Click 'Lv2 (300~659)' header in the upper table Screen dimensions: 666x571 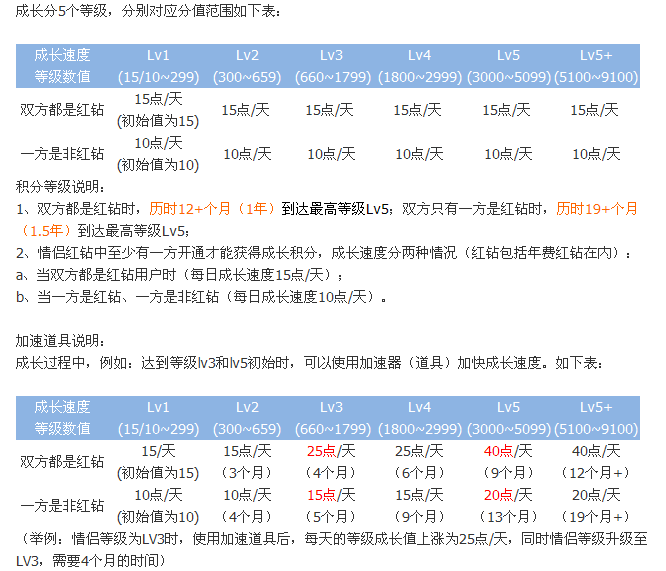coord(247,66)
